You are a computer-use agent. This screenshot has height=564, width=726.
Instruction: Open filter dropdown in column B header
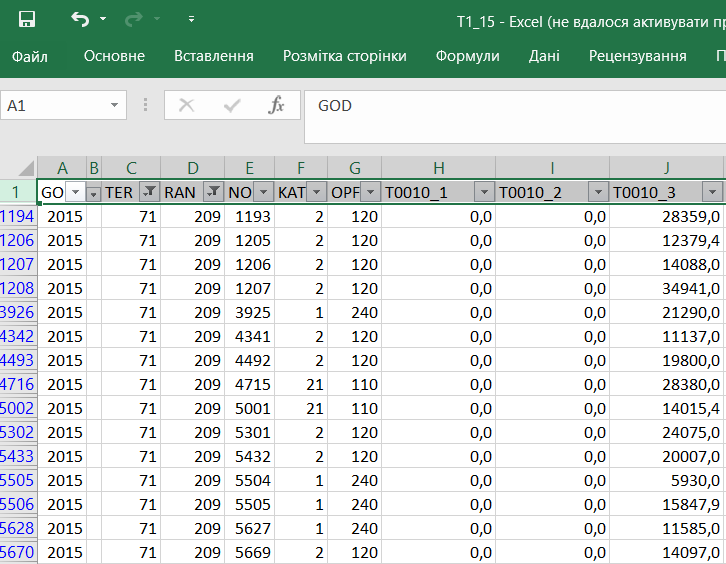click(94, 194)
